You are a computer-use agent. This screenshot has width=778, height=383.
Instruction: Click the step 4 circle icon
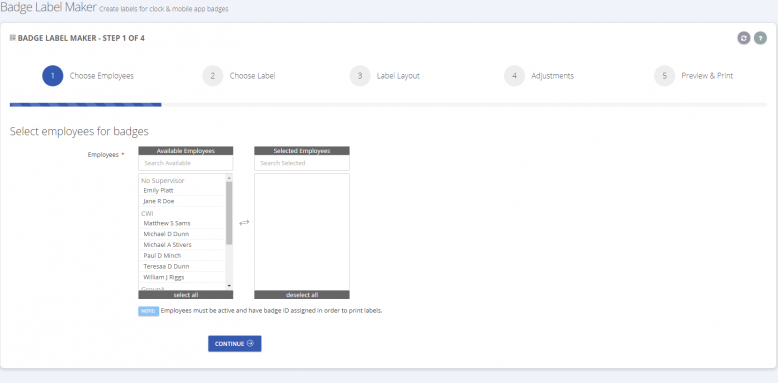point(515,76)
